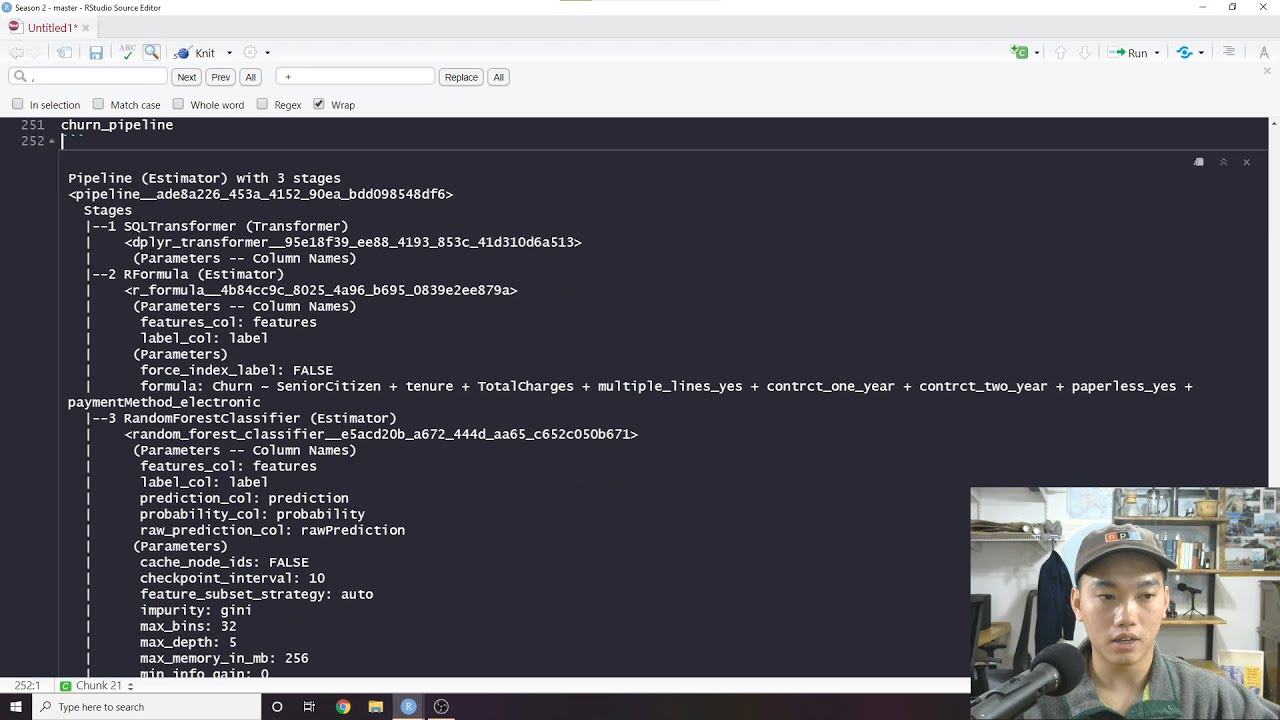Run spellcheck with the ABC icon
Viewport: 1280px width, 720px height.
(126, 52)
